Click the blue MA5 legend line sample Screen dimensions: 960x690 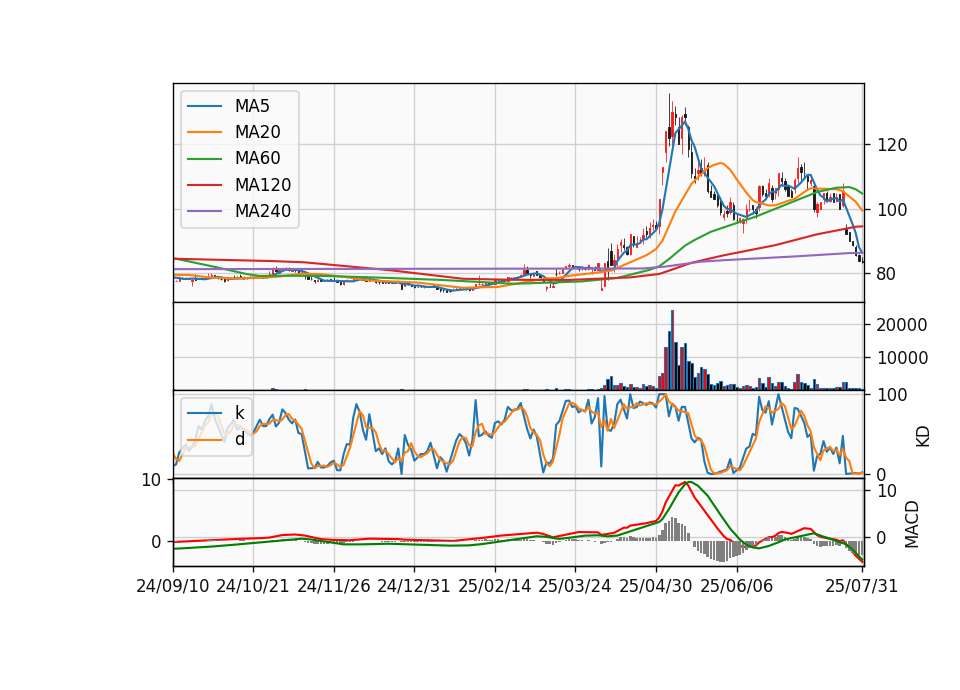coord(204,106)
